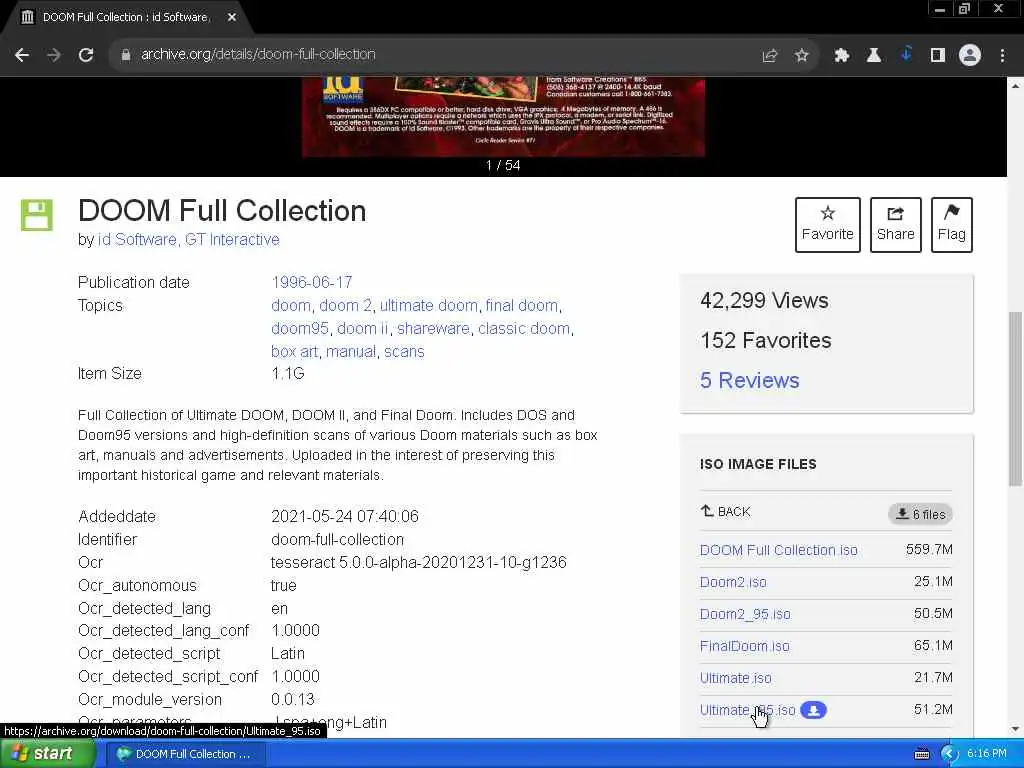
Task: Open Chrome three-dot menu
Action: point(1002,56)
